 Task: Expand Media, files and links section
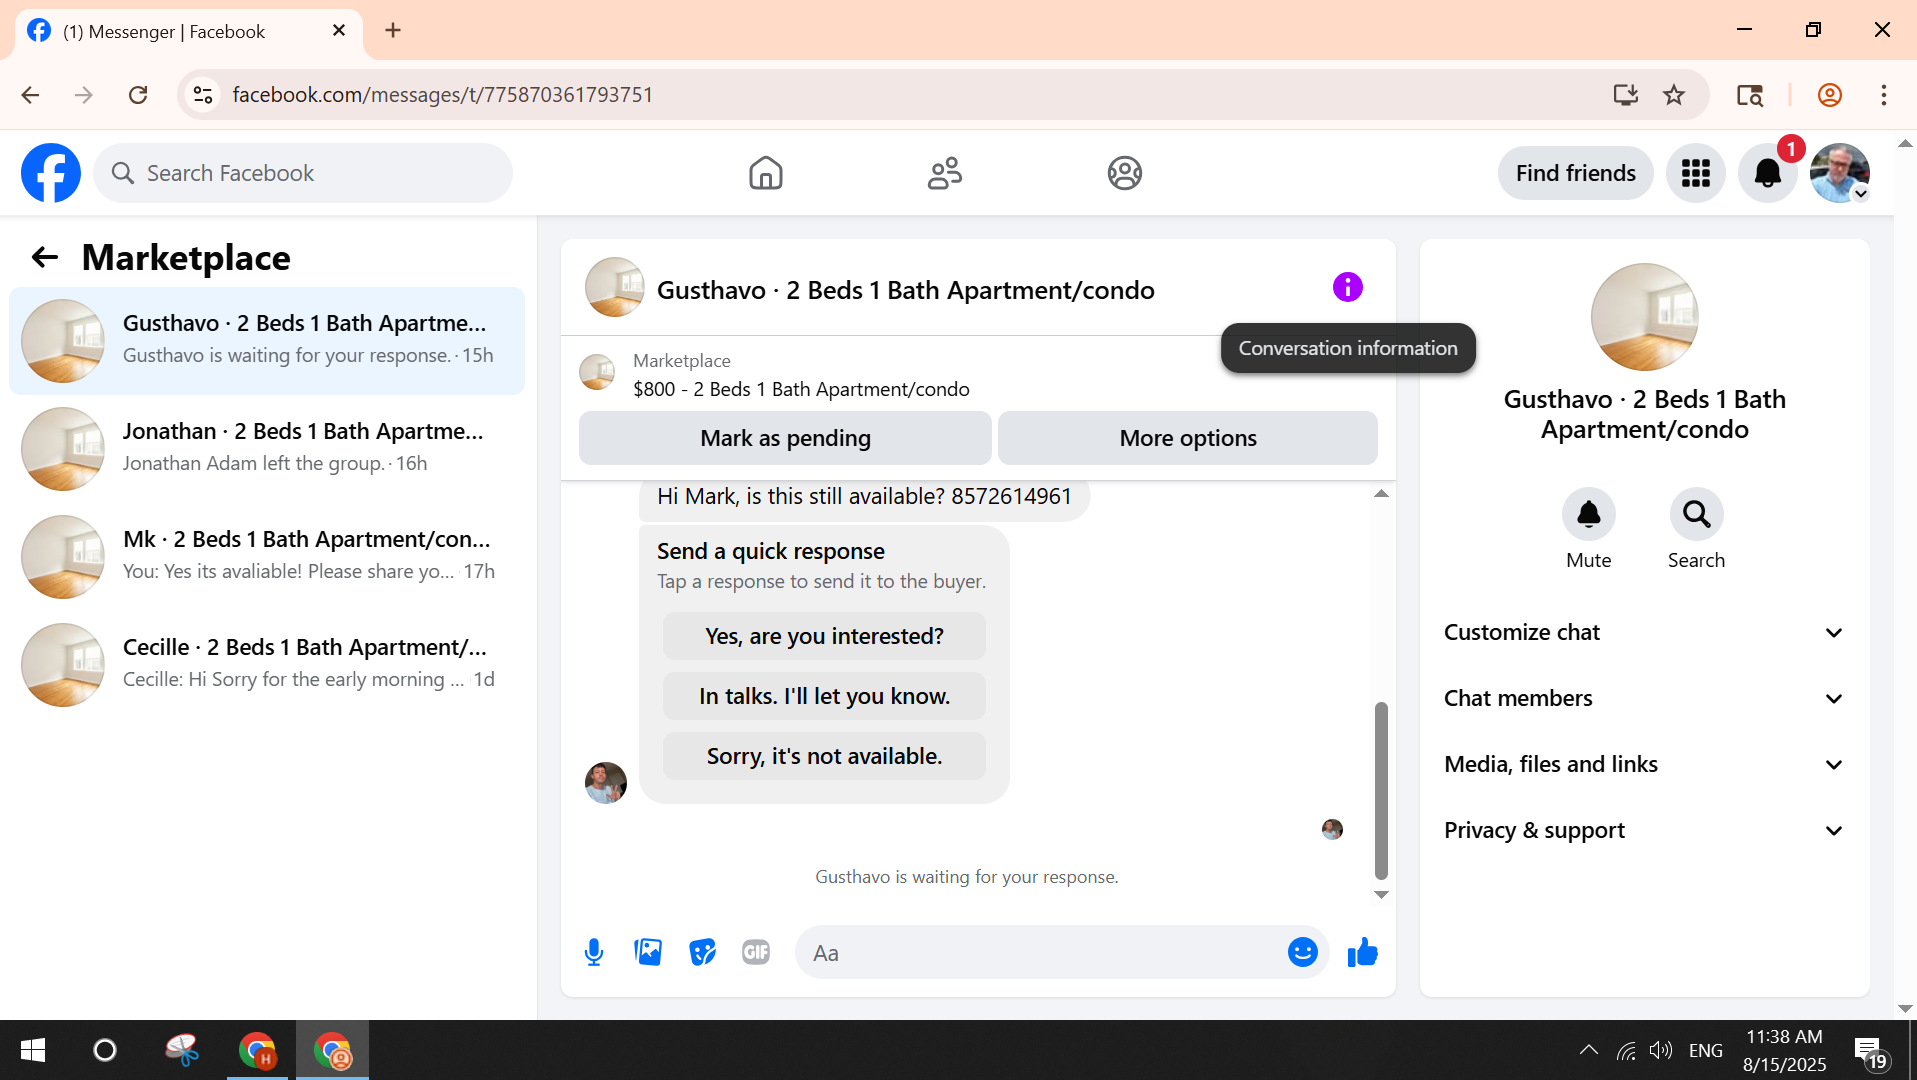point(1644,765)
